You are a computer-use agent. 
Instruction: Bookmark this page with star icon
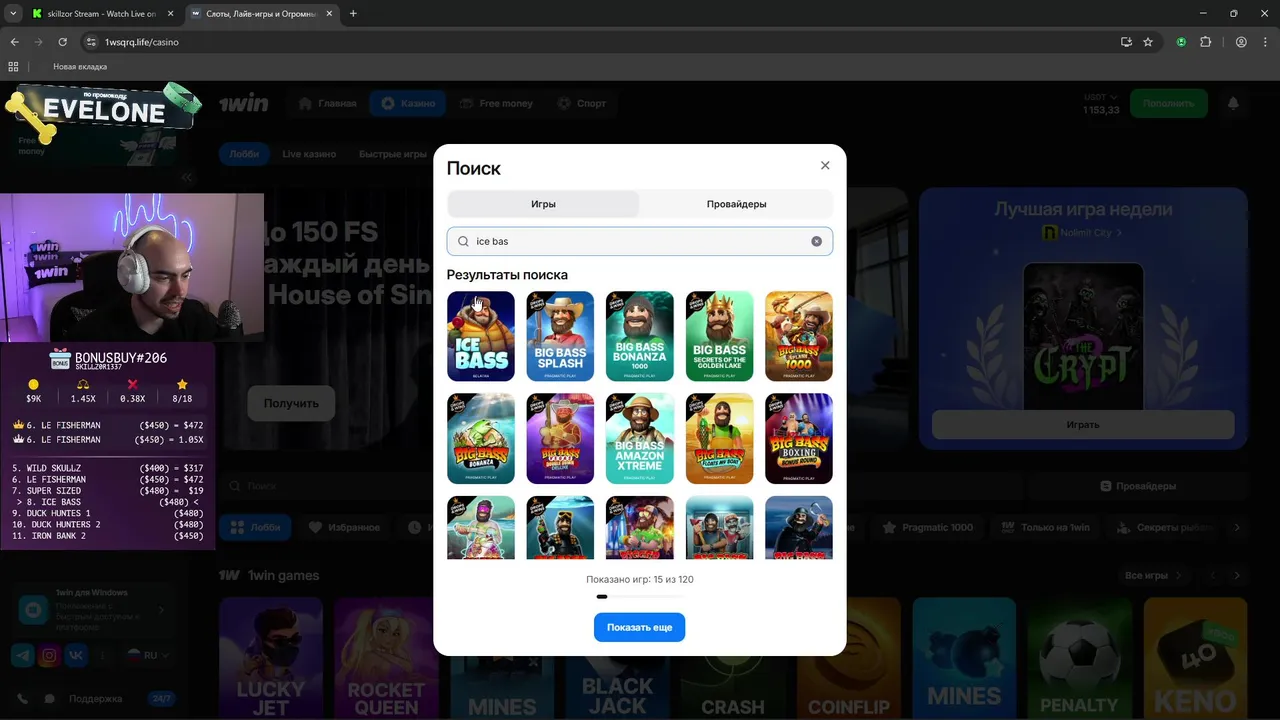point(1148,42)
